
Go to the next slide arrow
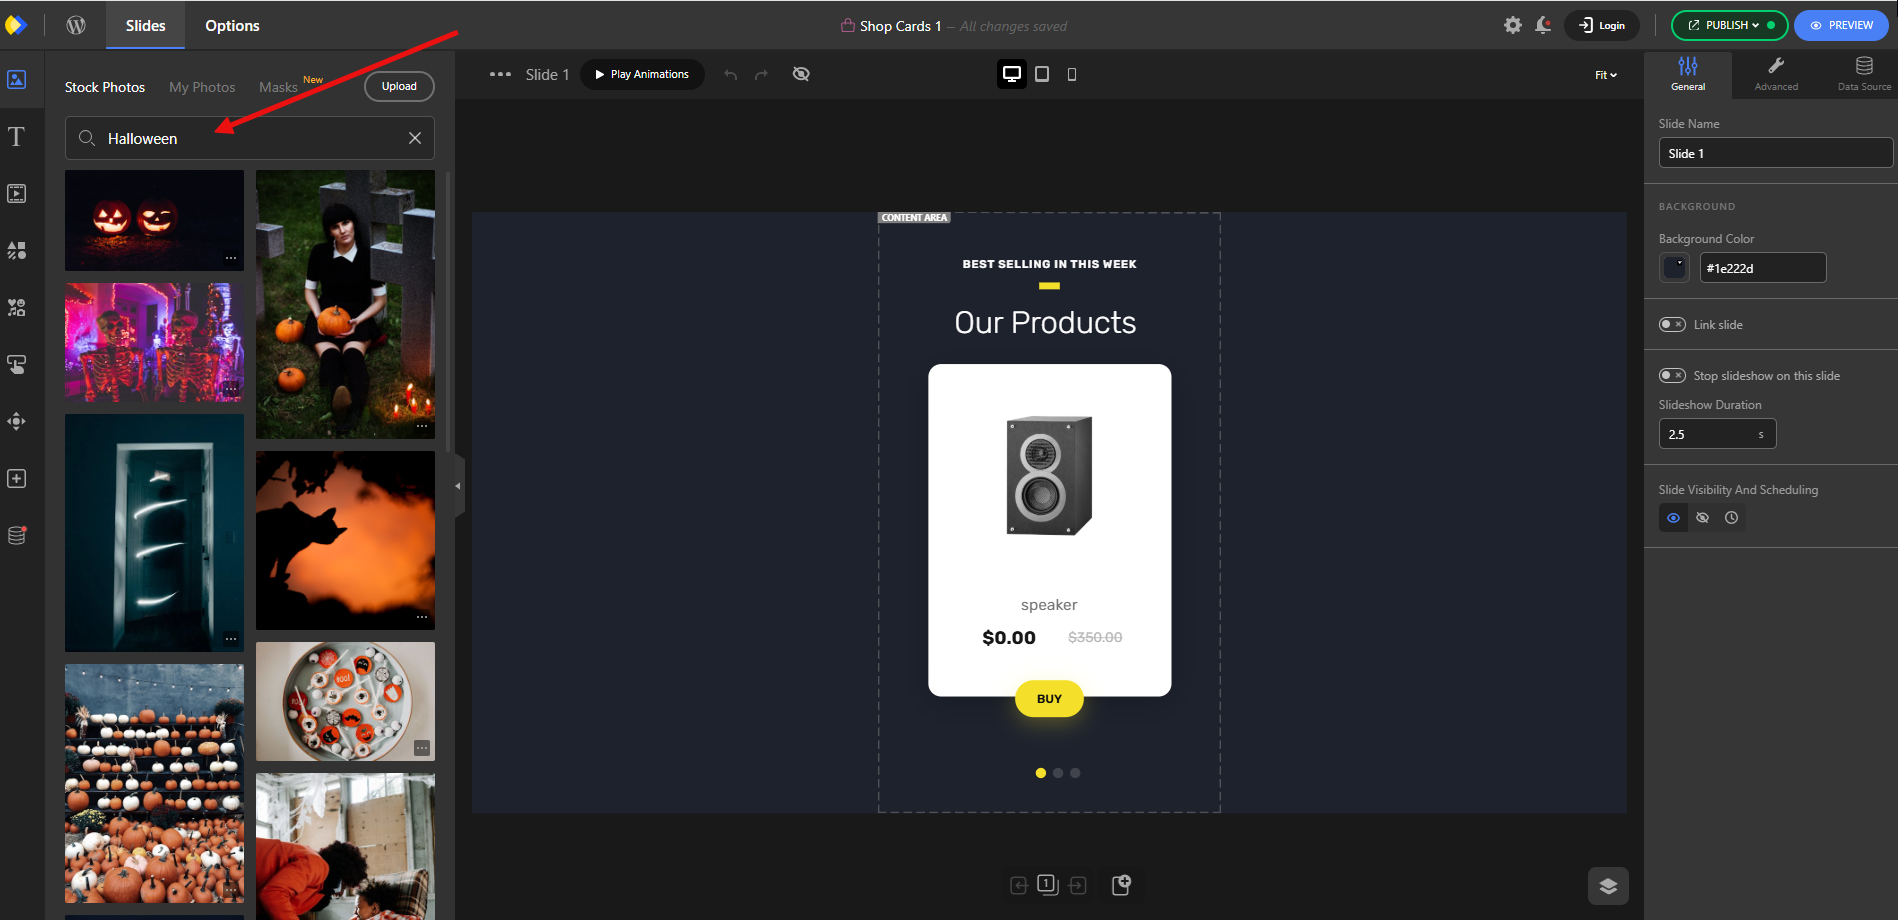tap(1077, 885)
